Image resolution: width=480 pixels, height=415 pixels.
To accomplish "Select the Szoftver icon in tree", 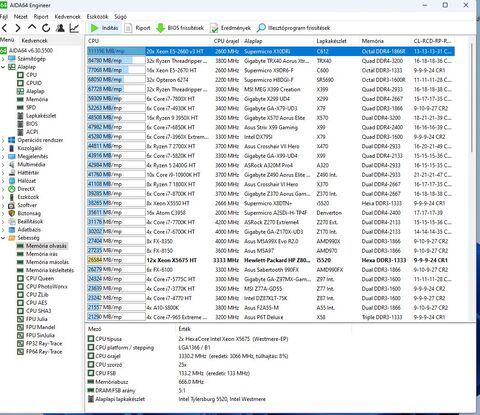I will pyautogui.click(x=12, y=205).
